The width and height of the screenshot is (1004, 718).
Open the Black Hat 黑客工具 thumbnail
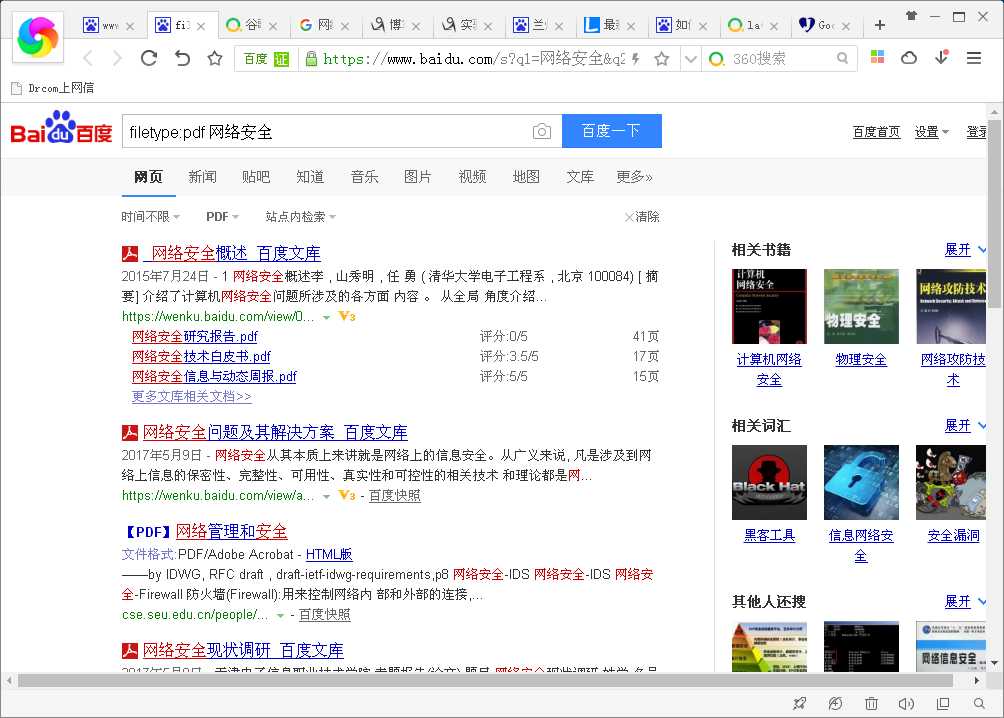(x=769, y=482)
